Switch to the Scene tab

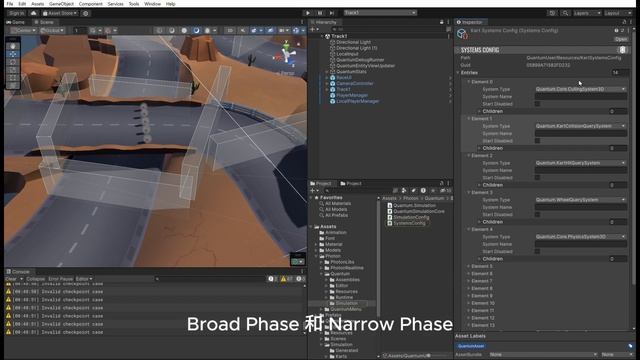(x=44, y=22)
